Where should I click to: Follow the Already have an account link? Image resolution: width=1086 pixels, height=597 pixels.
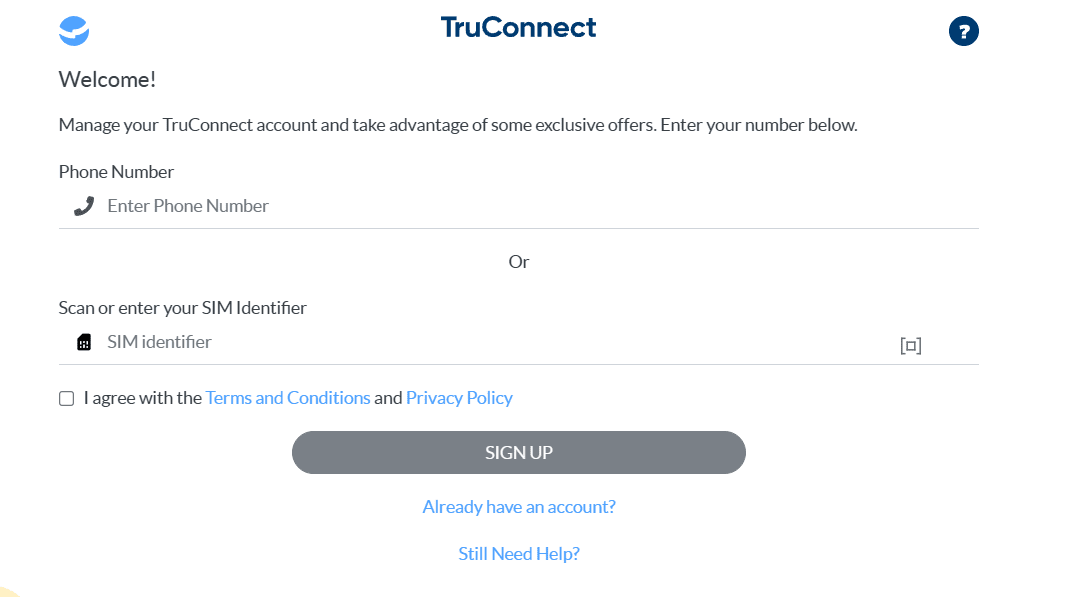pos(519,507)
